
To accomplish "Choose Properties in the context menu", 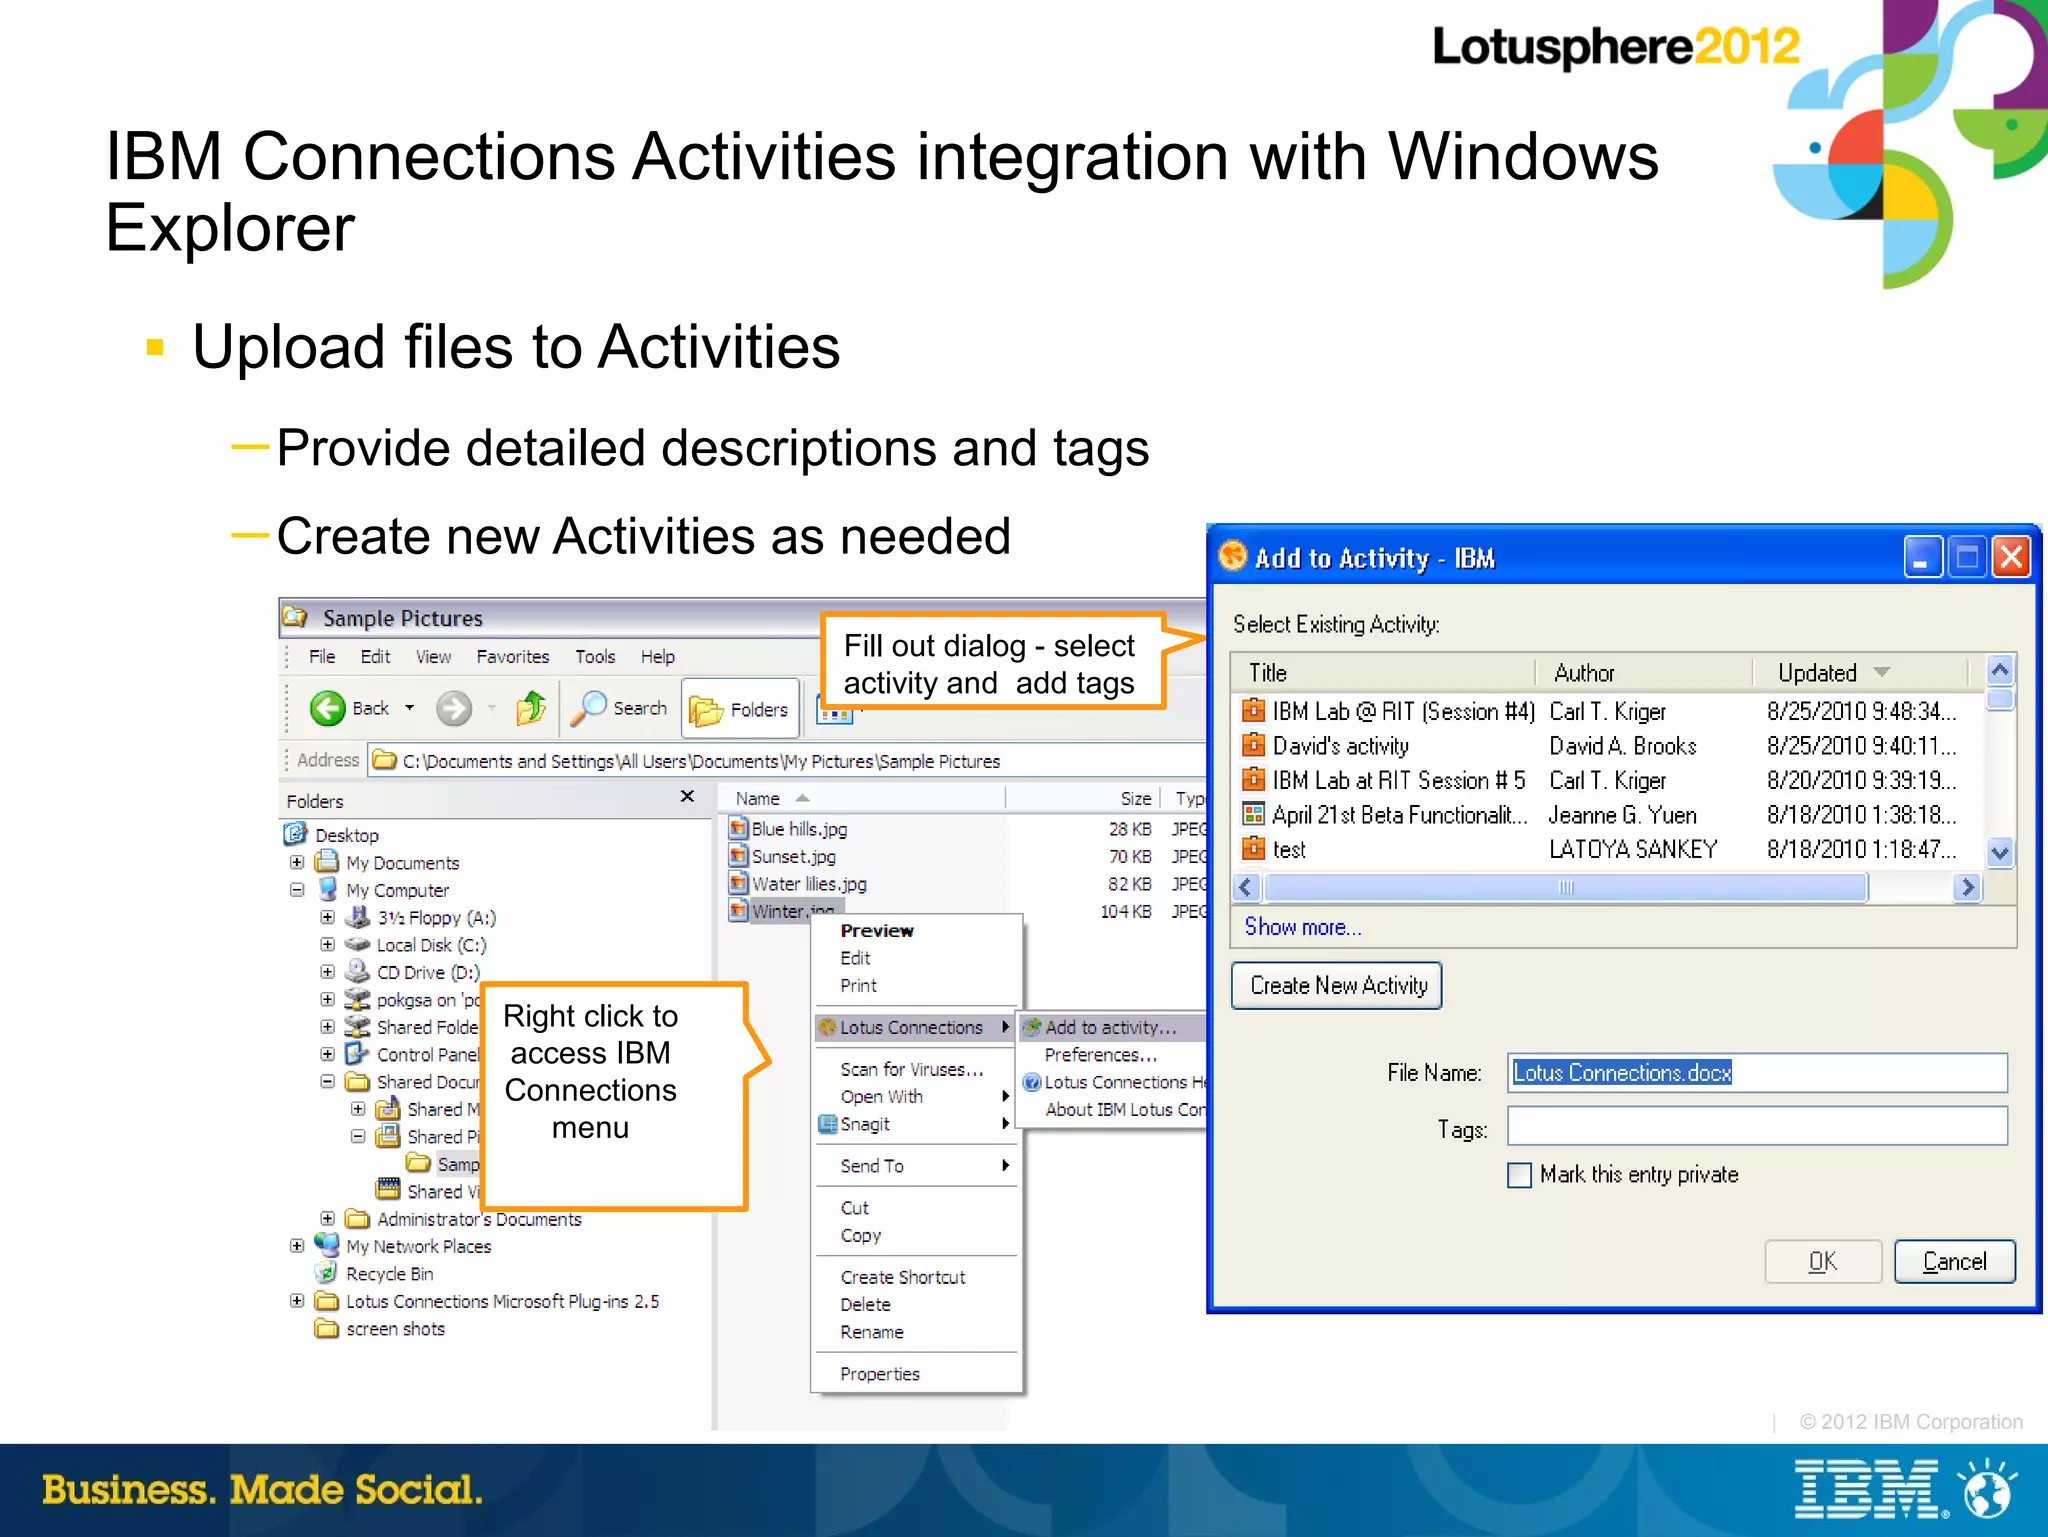I will coord(880,1374).
